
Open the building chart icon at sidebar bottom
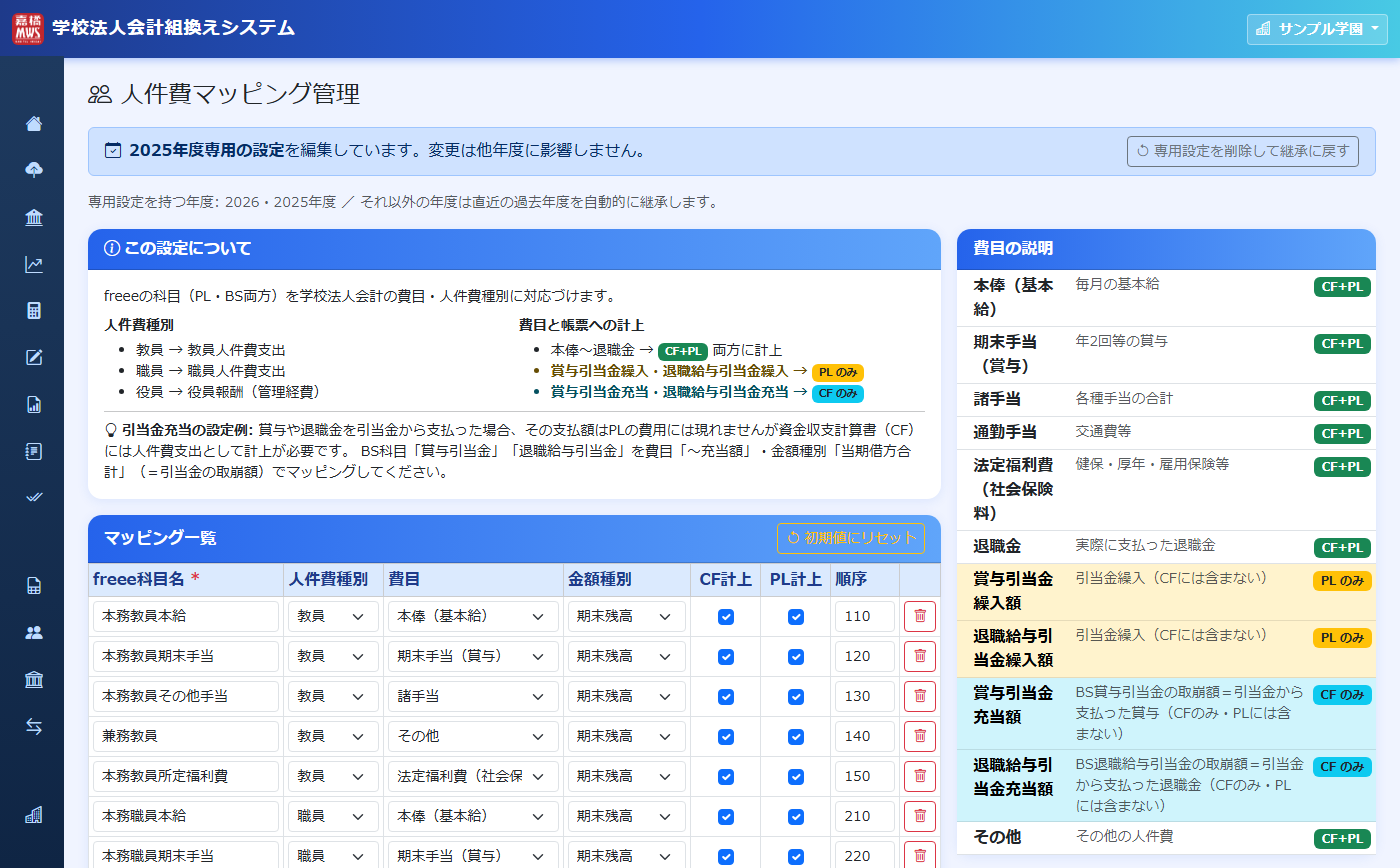pos(34,815)
